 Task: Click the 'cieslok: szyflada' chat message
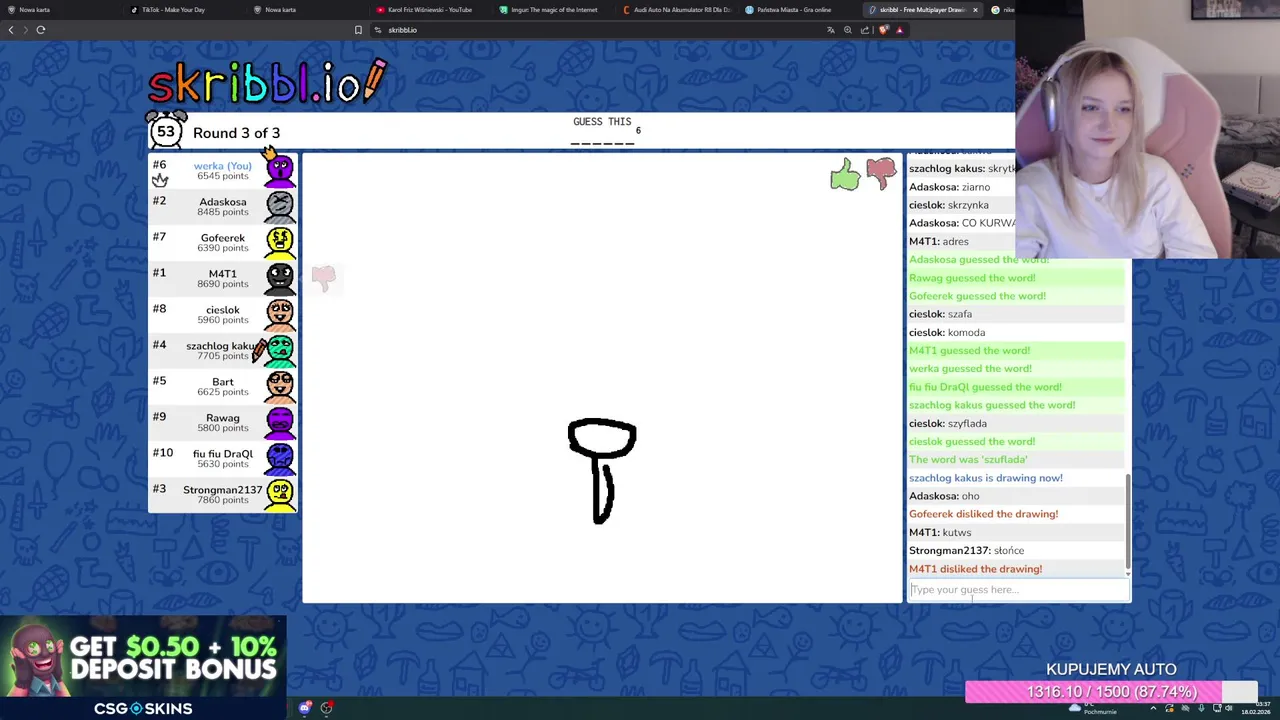pos(947,424)
